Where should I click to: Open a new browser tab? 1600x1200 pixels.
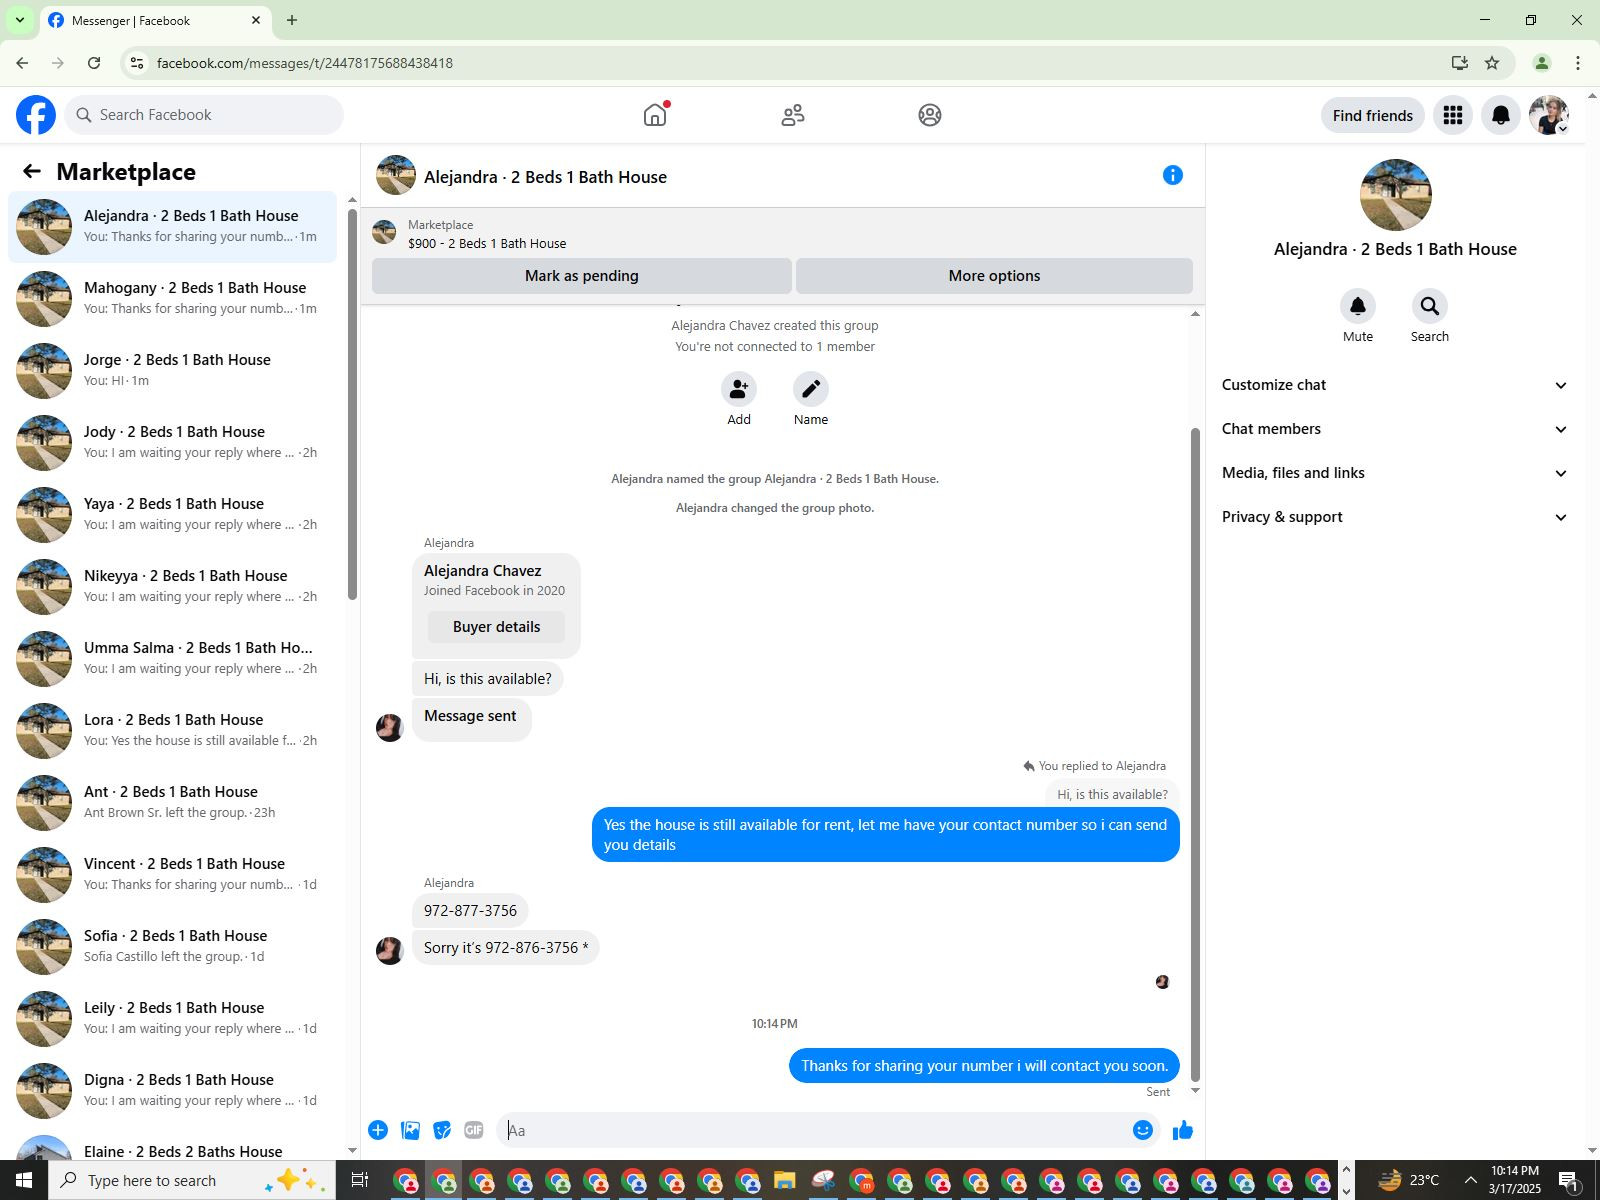point(292,20)
